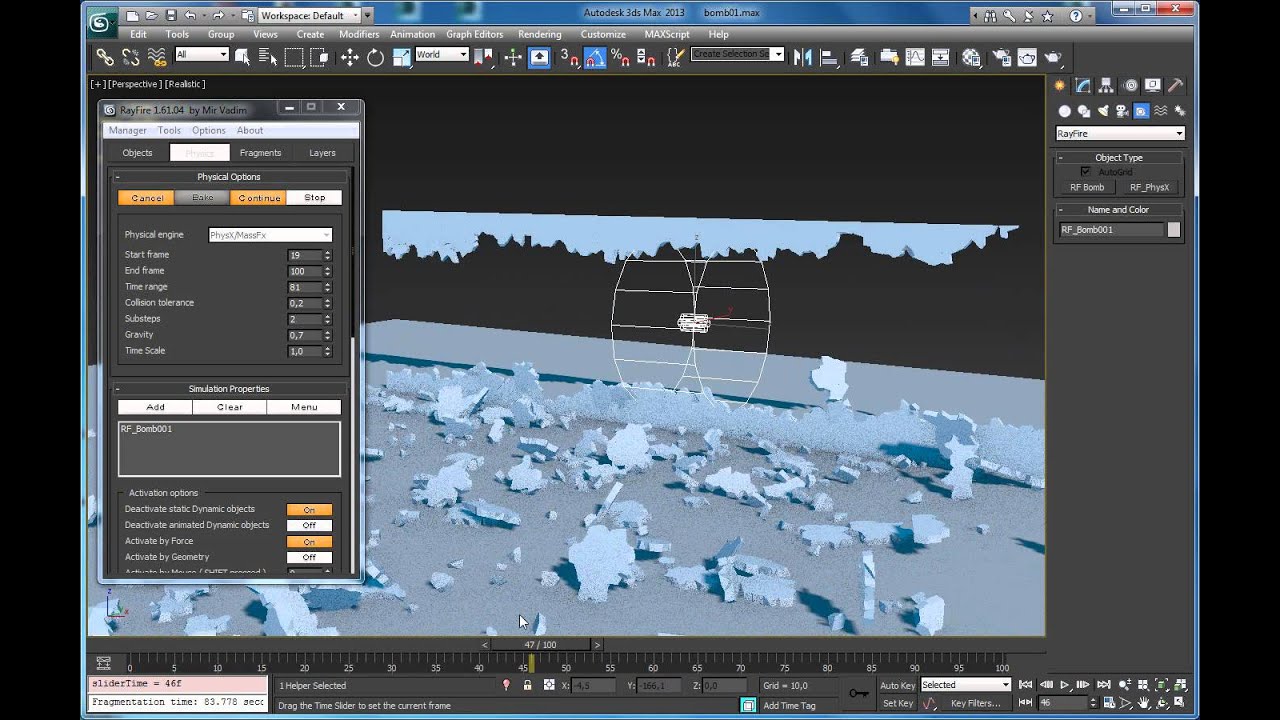The width and height of the screenshot is (1280, 720).
Task: Click the Key Filters button
Action: click(975, 704)
